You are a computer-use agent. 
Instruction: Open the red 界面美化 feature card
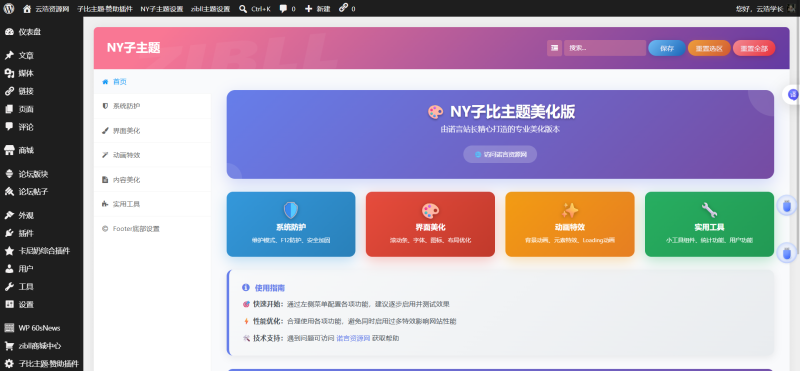pyautogui.click(x=430, y=224)
